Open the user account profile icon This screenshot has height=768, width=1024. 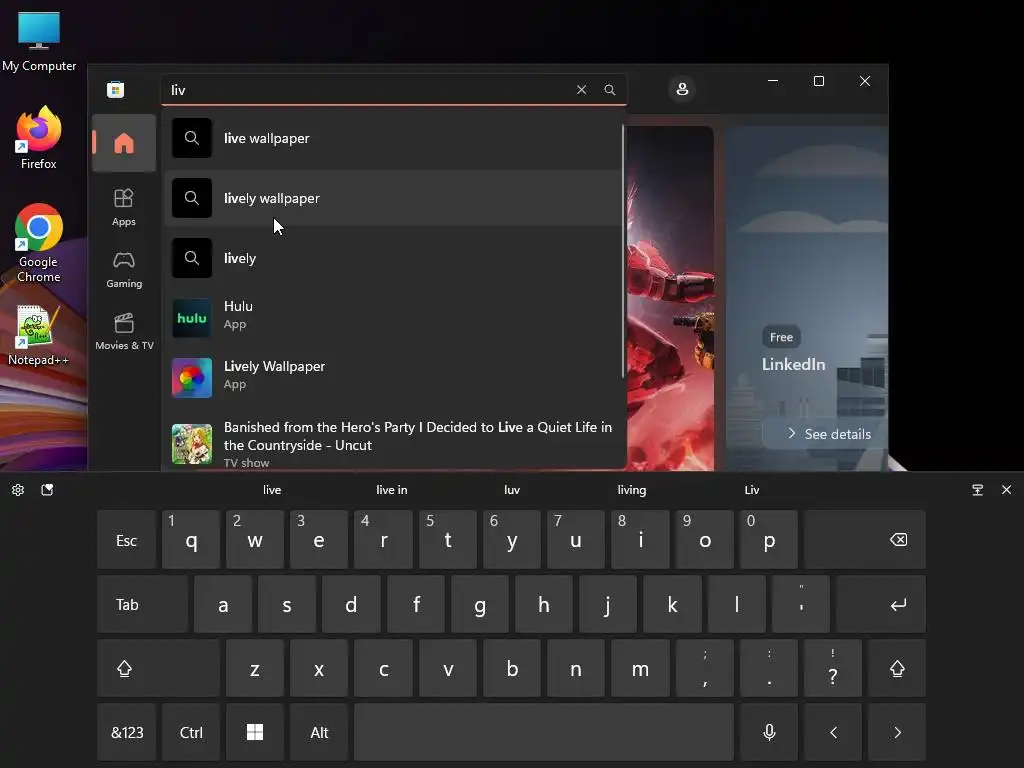[x=682, y=89]
